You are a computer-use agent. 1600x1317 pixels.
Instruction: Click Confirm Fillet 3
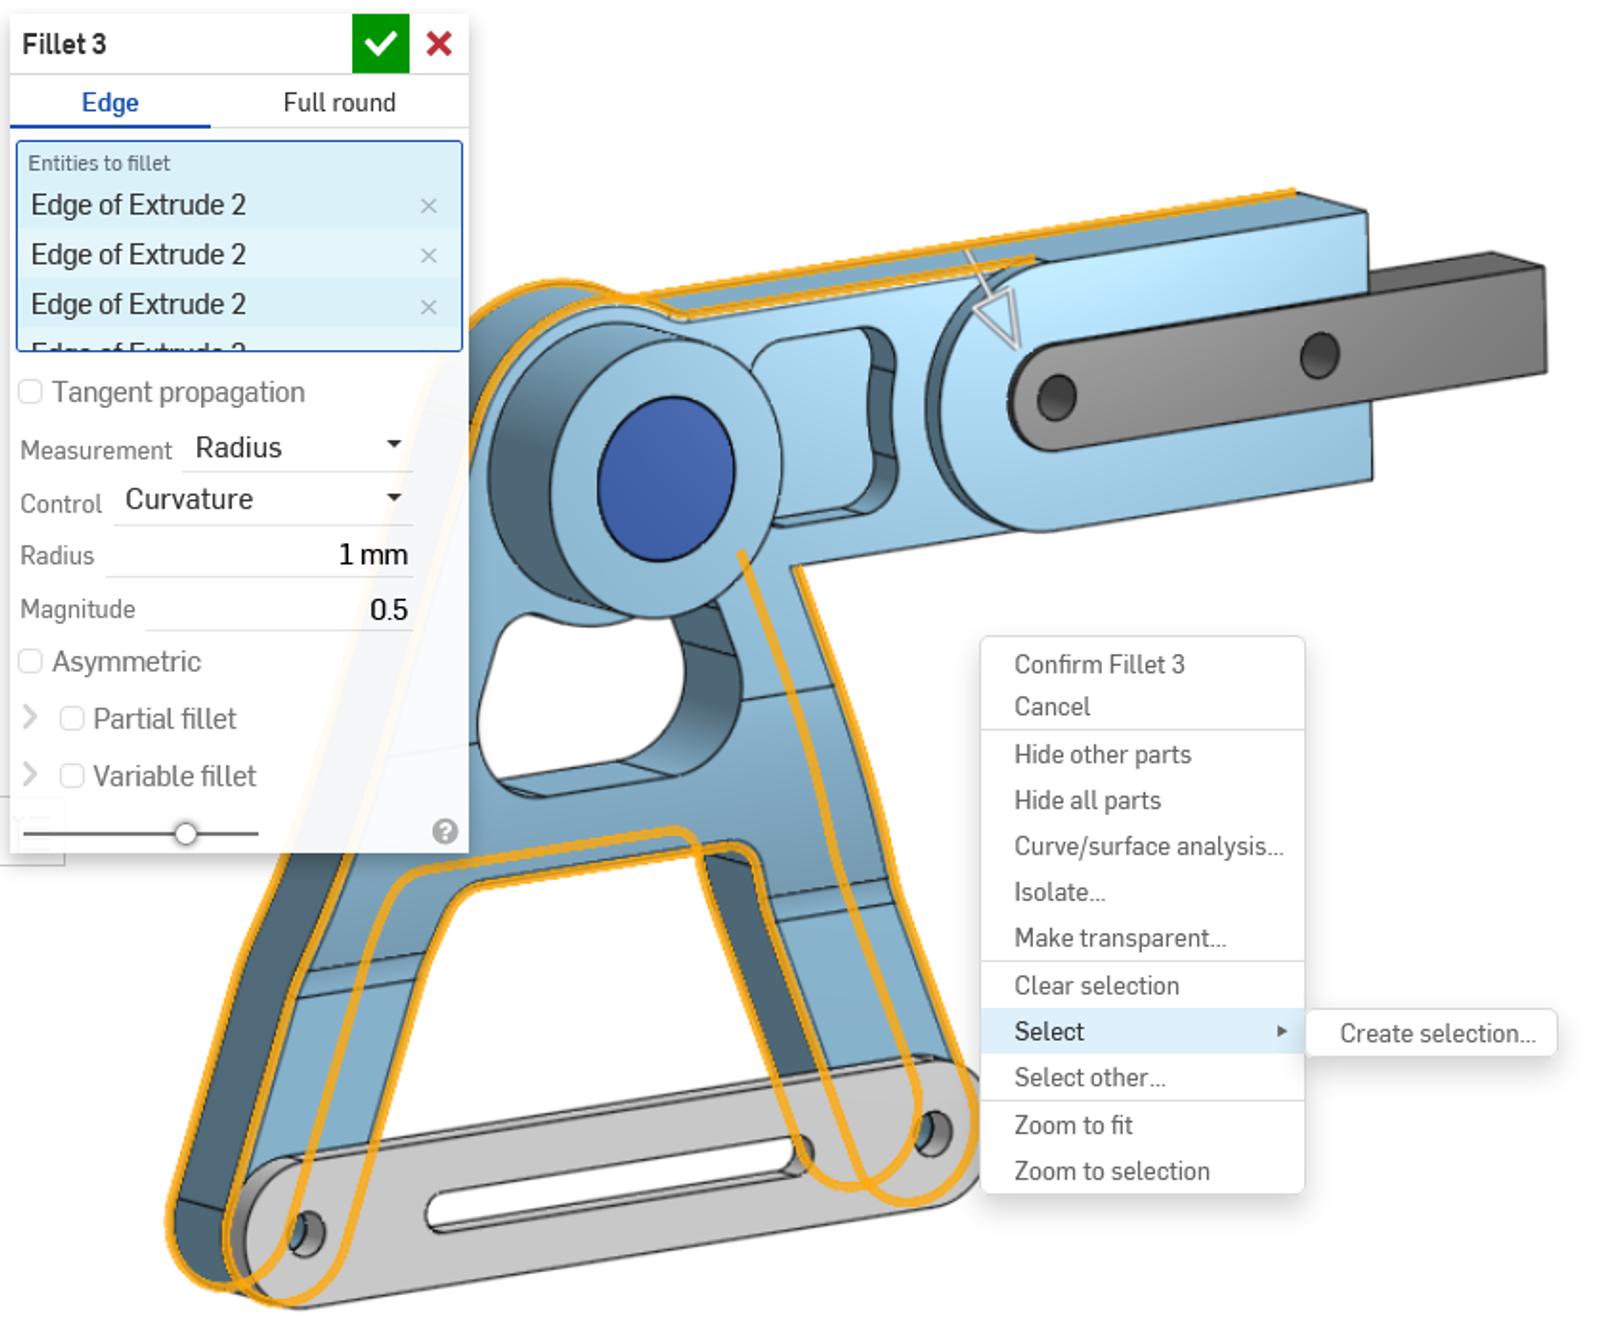tap(1099, 663)
